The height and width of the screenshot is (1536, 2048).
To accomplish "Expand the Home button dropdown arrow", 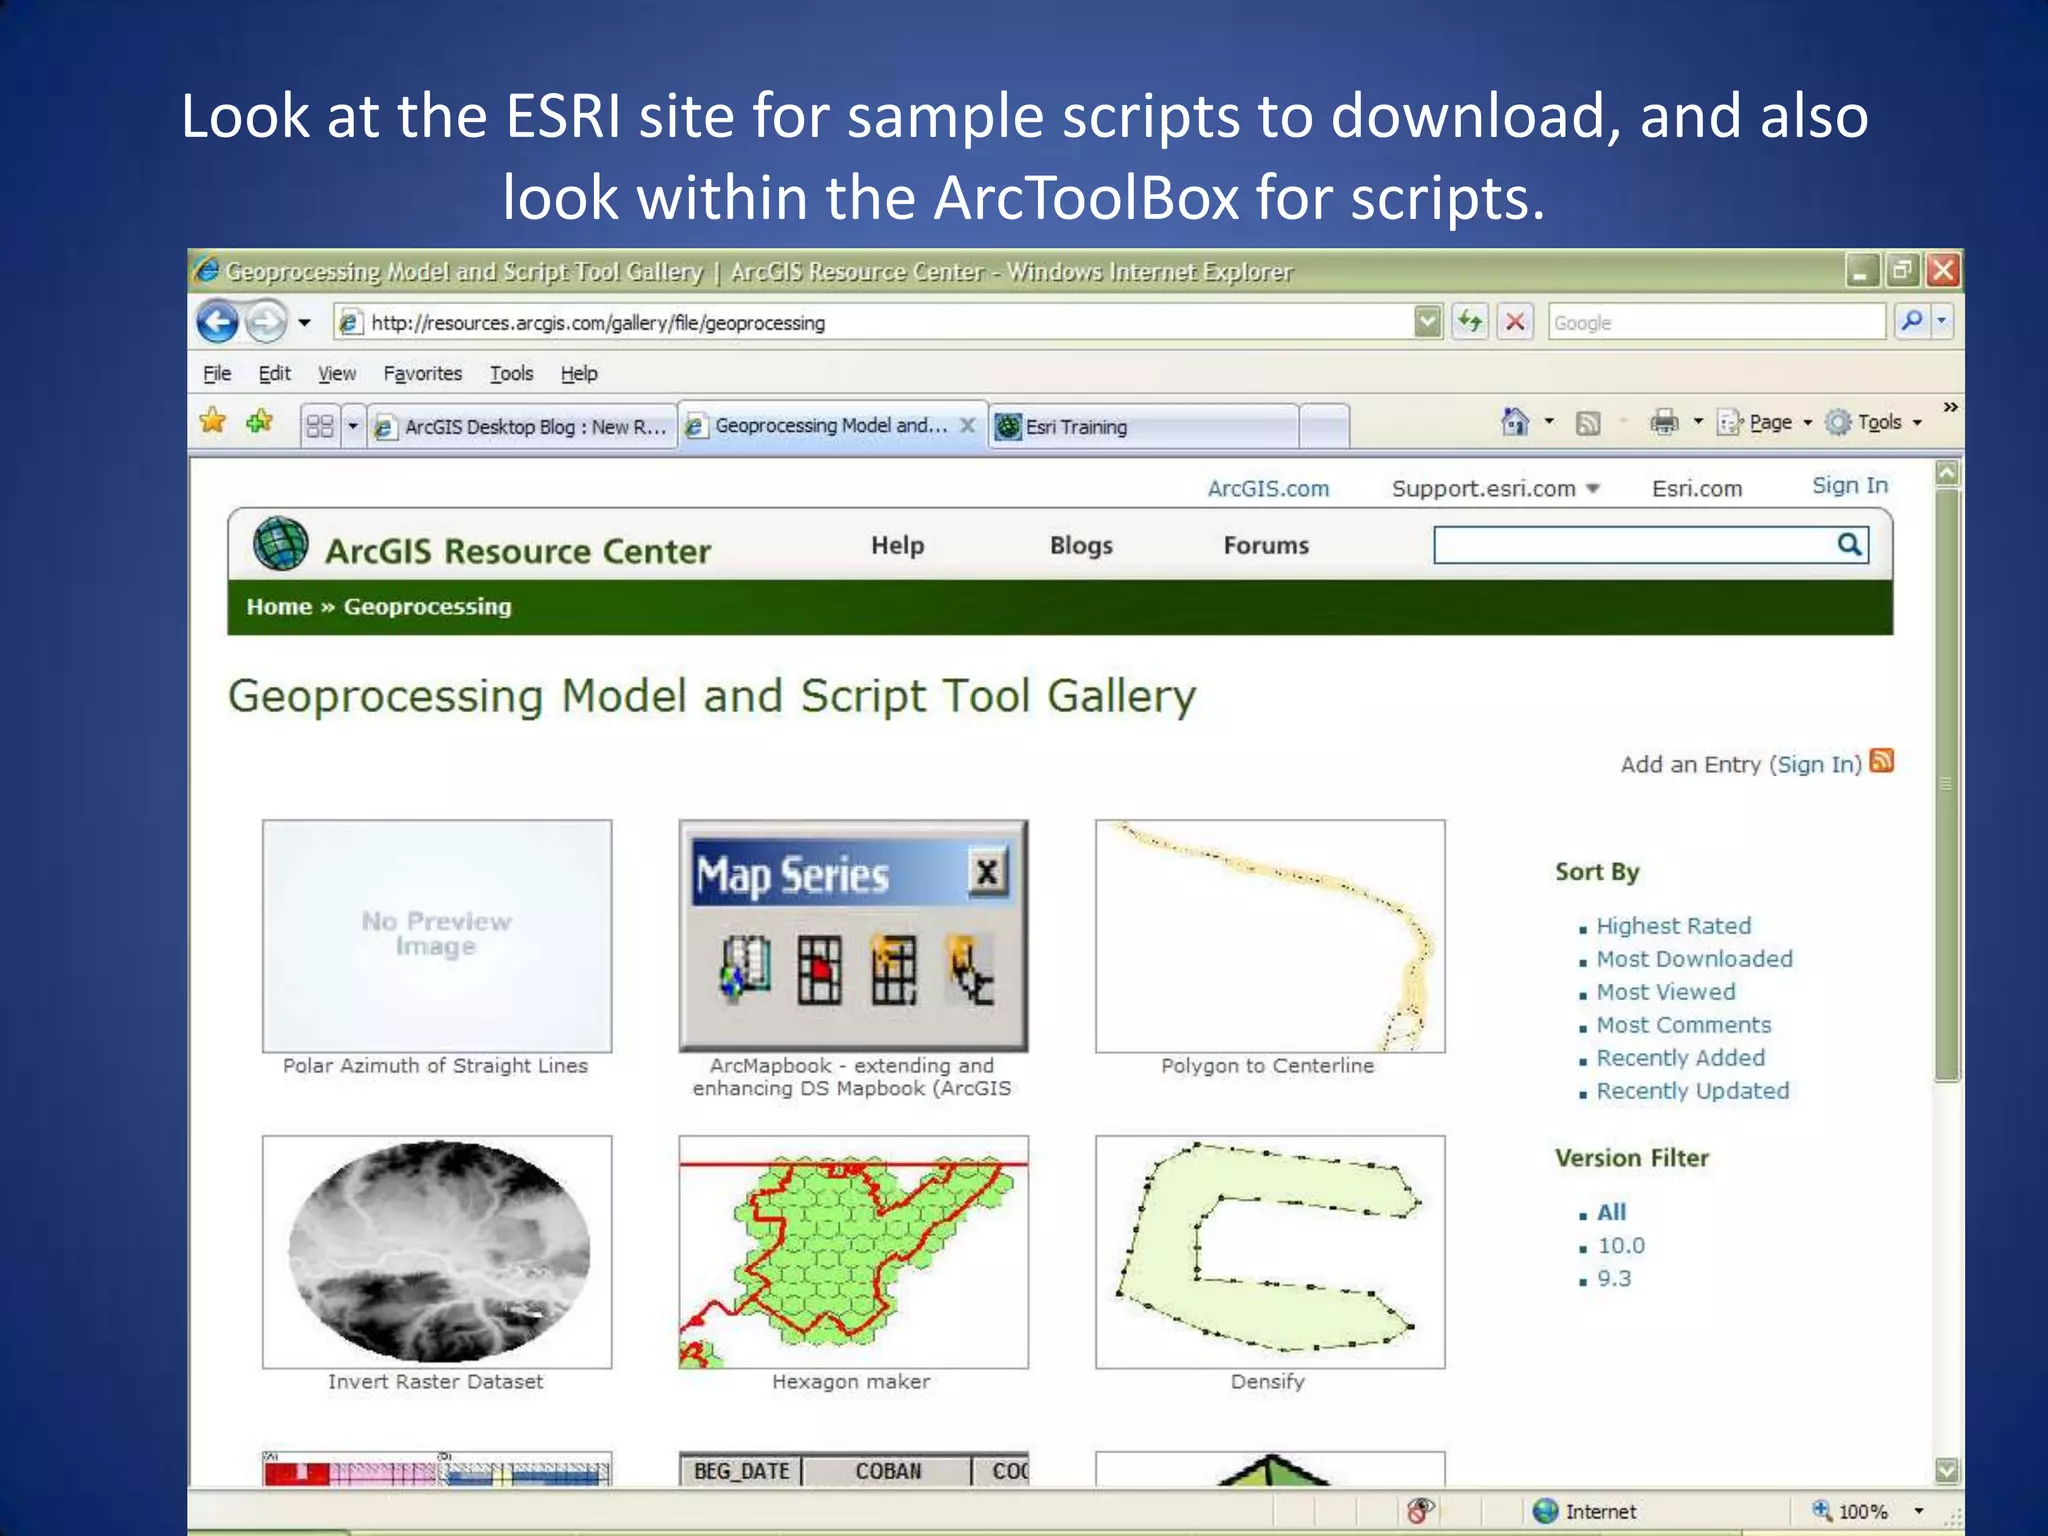I will (x=1549, y=422).
